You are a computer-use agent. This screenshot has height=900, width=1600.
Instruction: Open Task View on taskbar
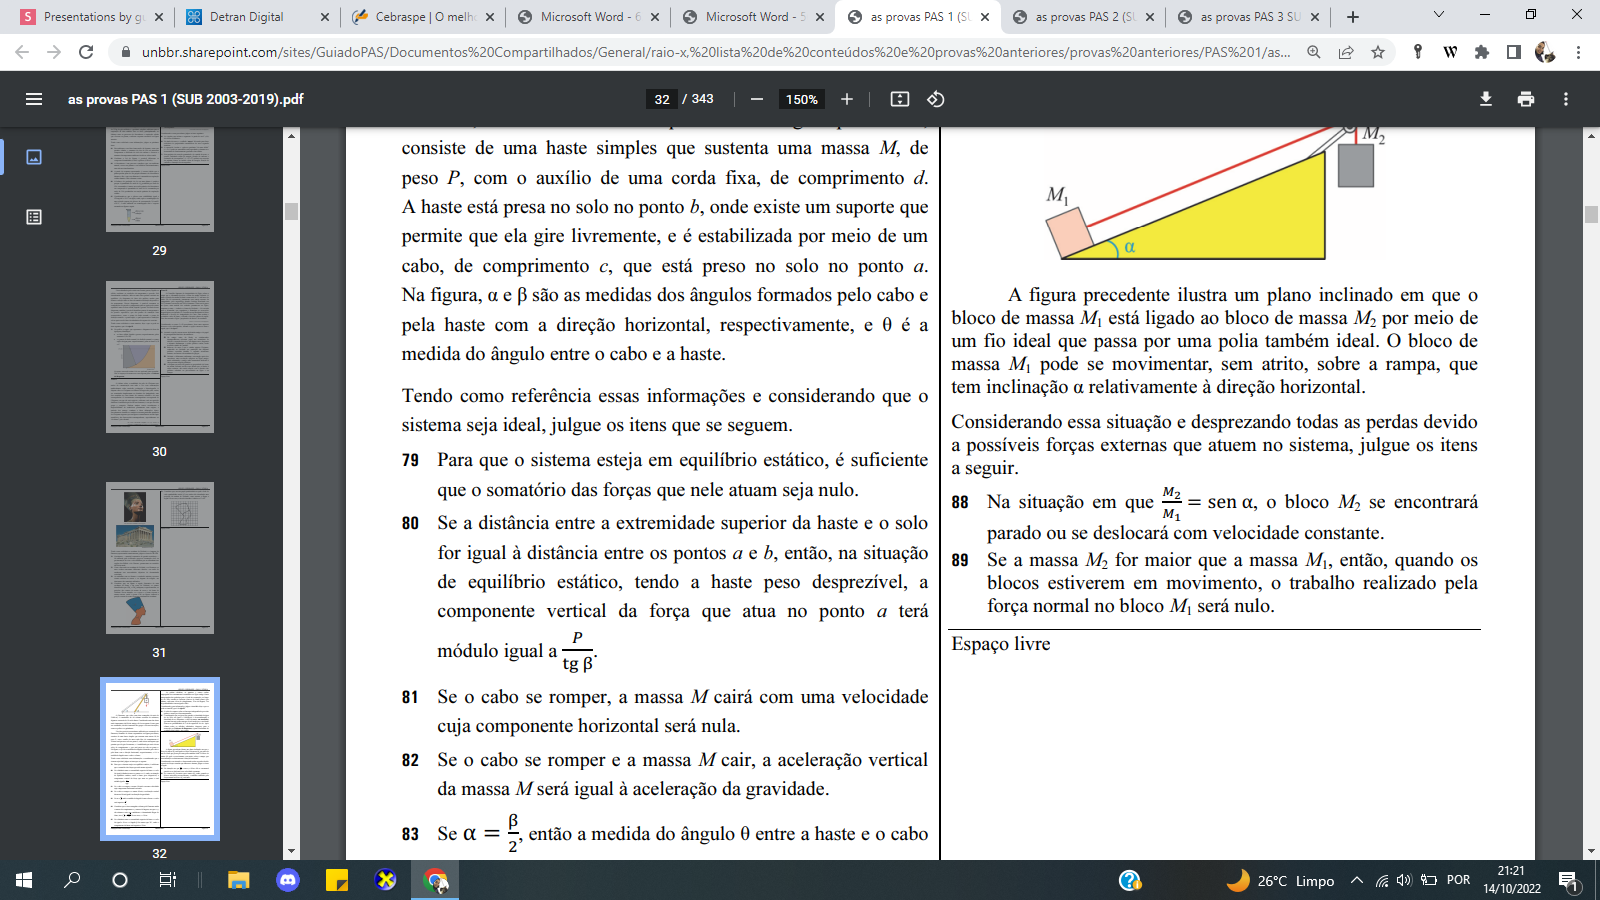(168, 880)
